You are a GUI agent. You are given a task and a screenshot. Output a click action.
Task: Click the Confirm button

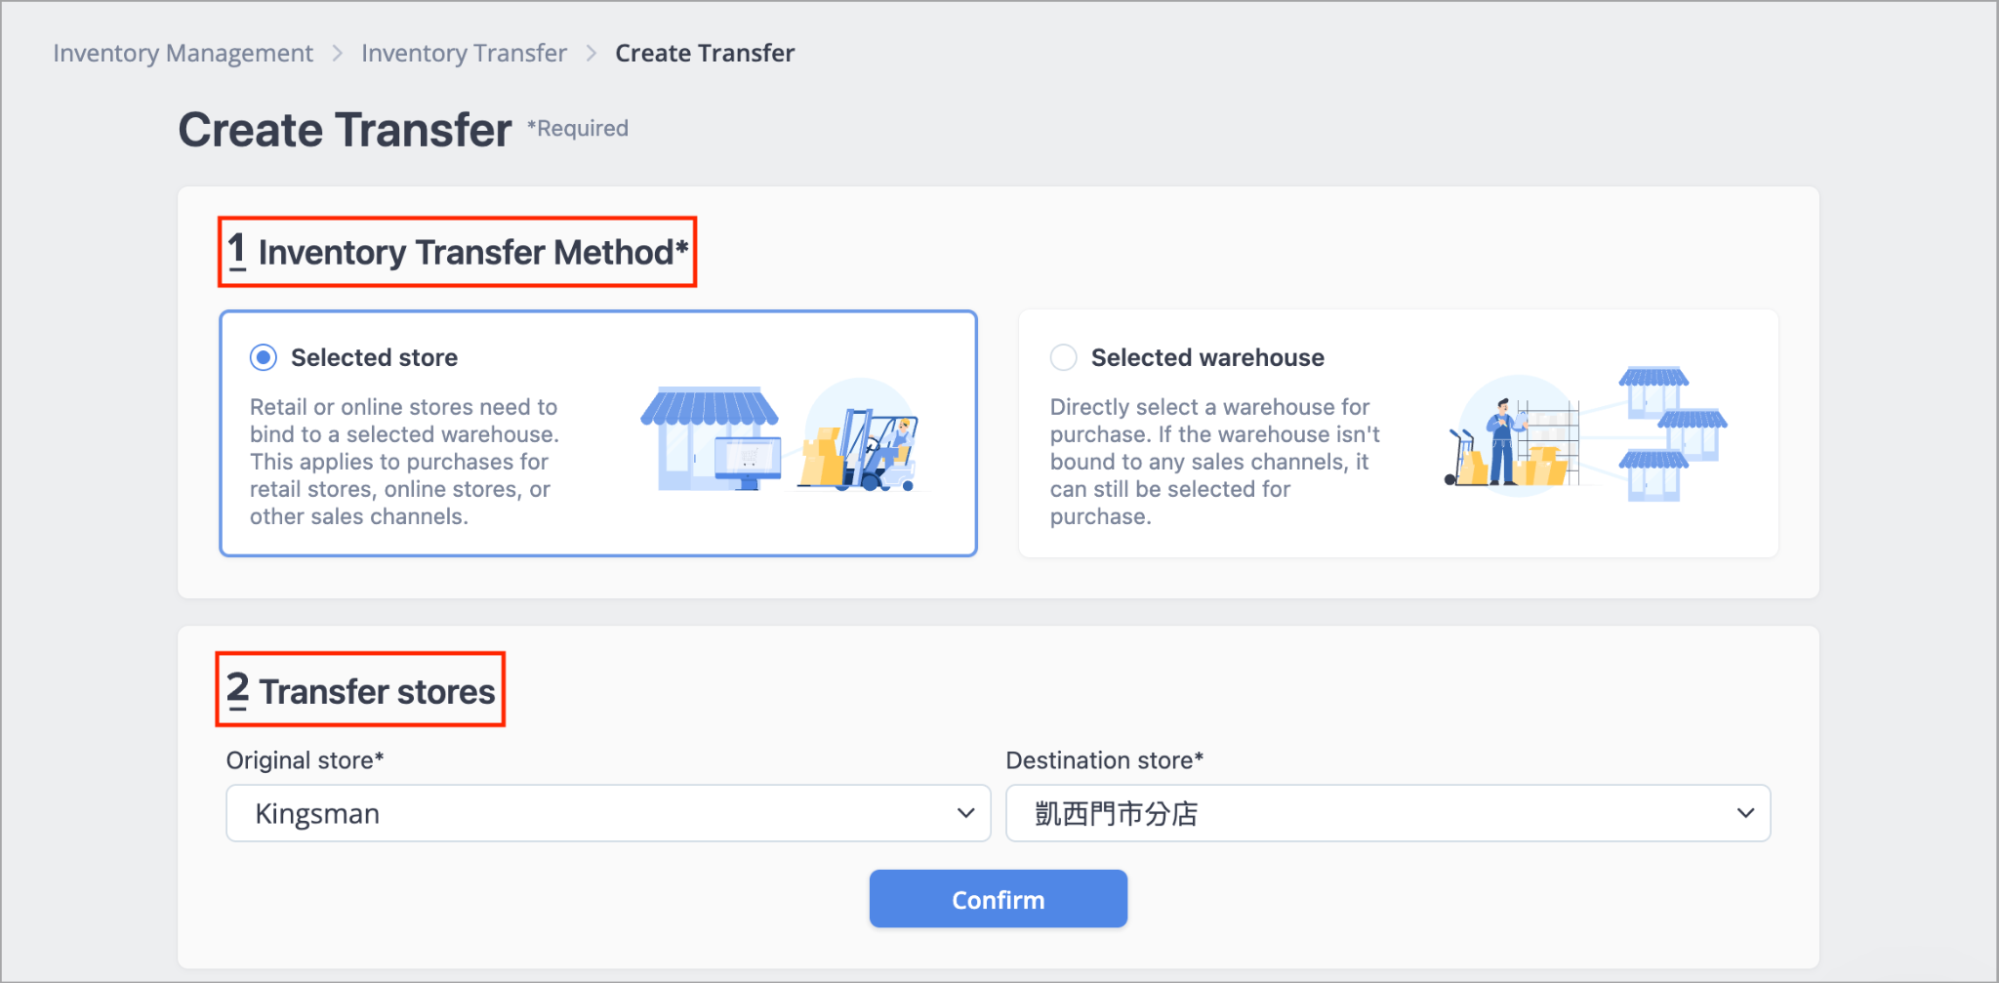(998, 899)
